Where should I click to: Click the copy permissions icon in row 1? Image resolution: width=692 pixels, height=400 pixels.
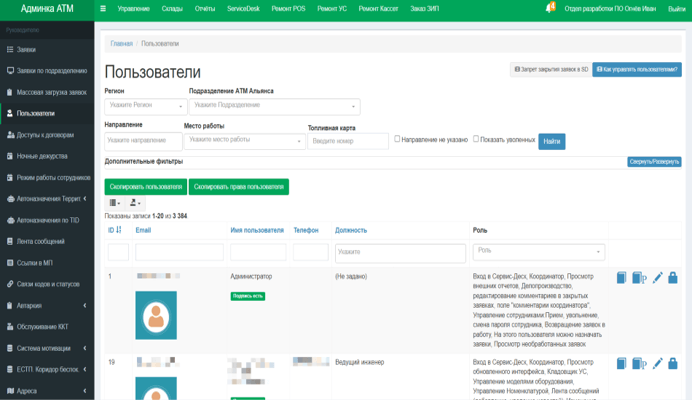coord(639,278)
